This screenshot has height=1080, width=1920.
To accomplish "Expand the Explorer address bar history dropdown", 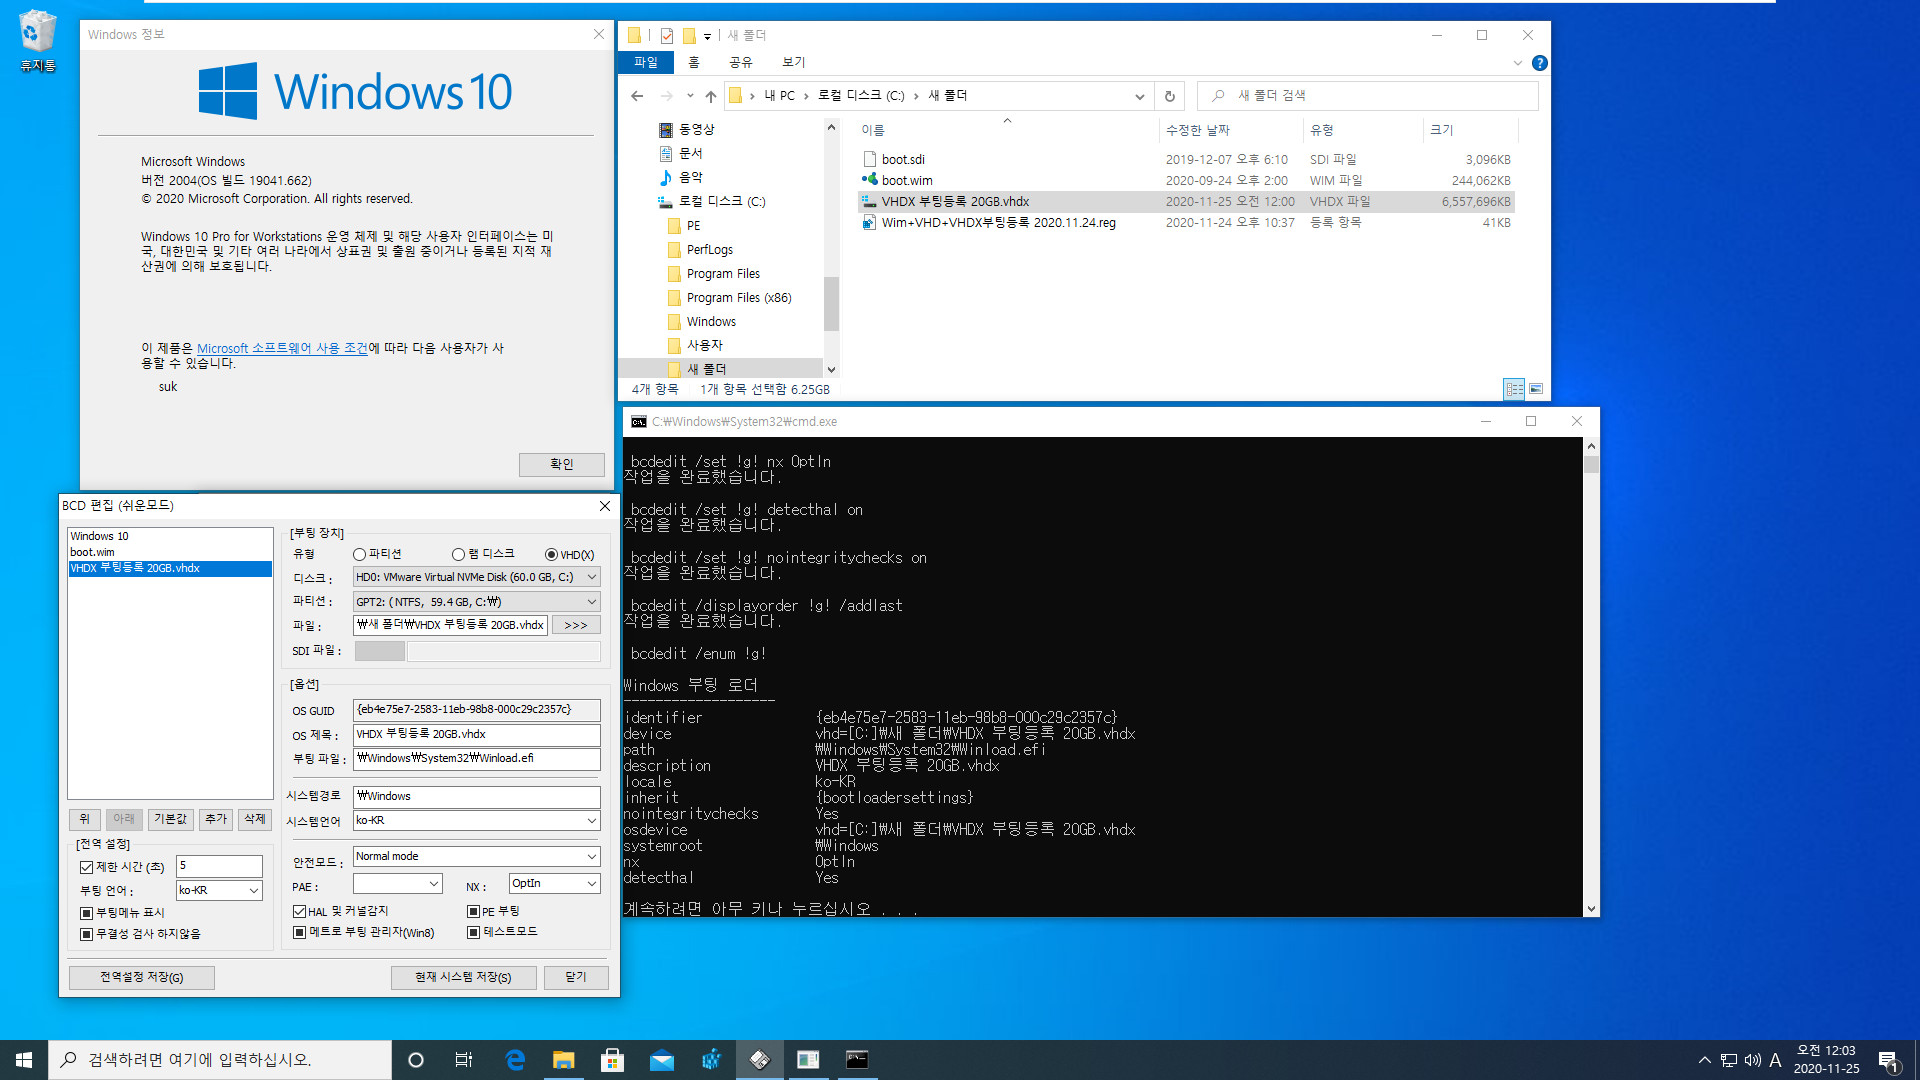I will click(x=1139, y=96).
